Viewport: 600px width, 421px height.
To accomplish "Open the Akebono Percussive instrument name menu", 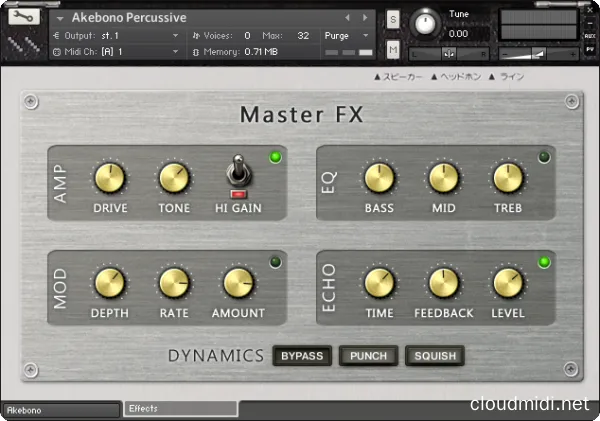I will click(60, 18).
